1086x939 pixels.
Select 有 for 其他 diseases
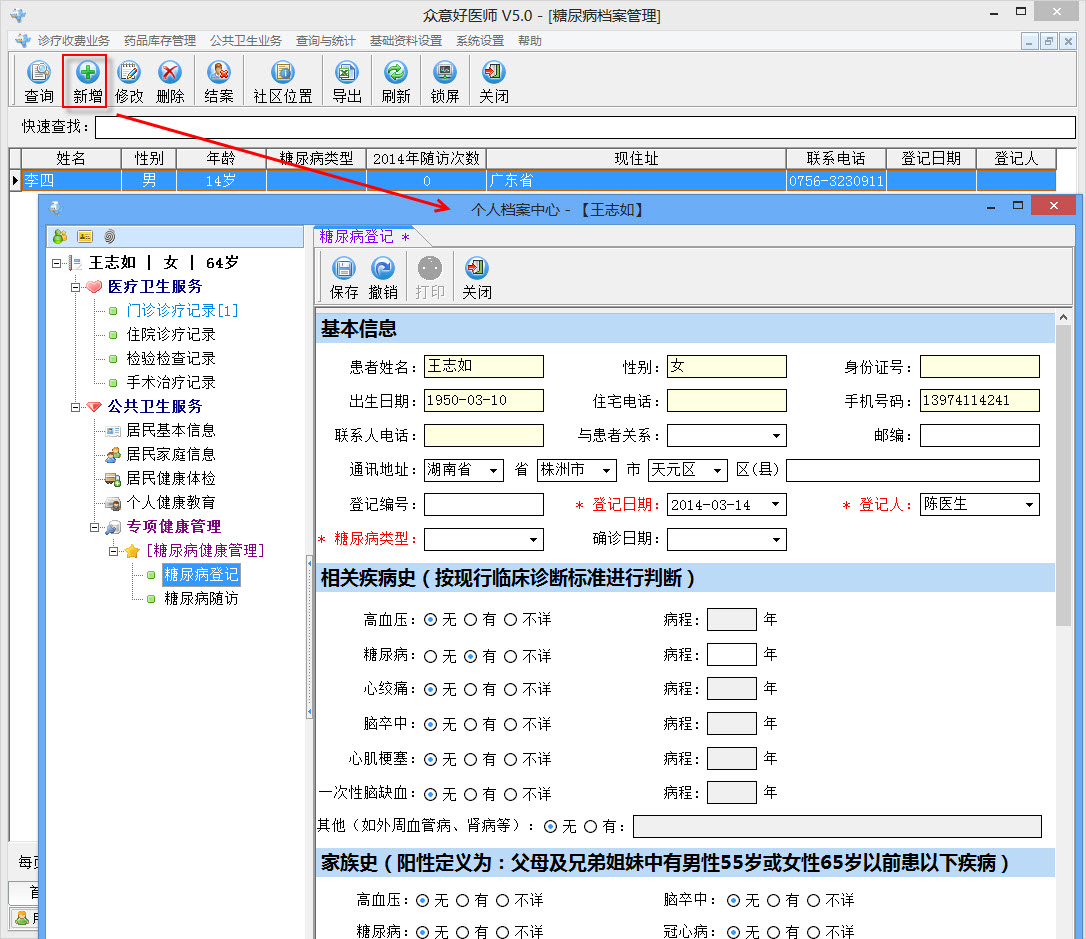pyautogui.click(x=590, y=826)
